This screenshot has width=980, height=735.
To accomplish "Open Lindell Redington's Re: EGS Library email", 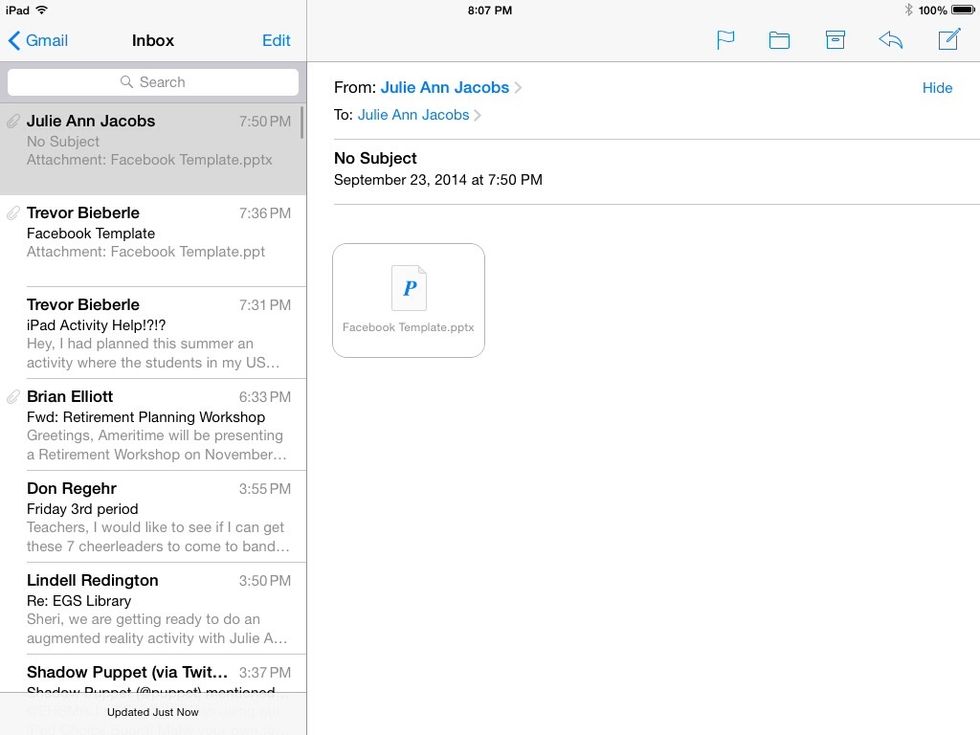I will click(x=153, y=608).
